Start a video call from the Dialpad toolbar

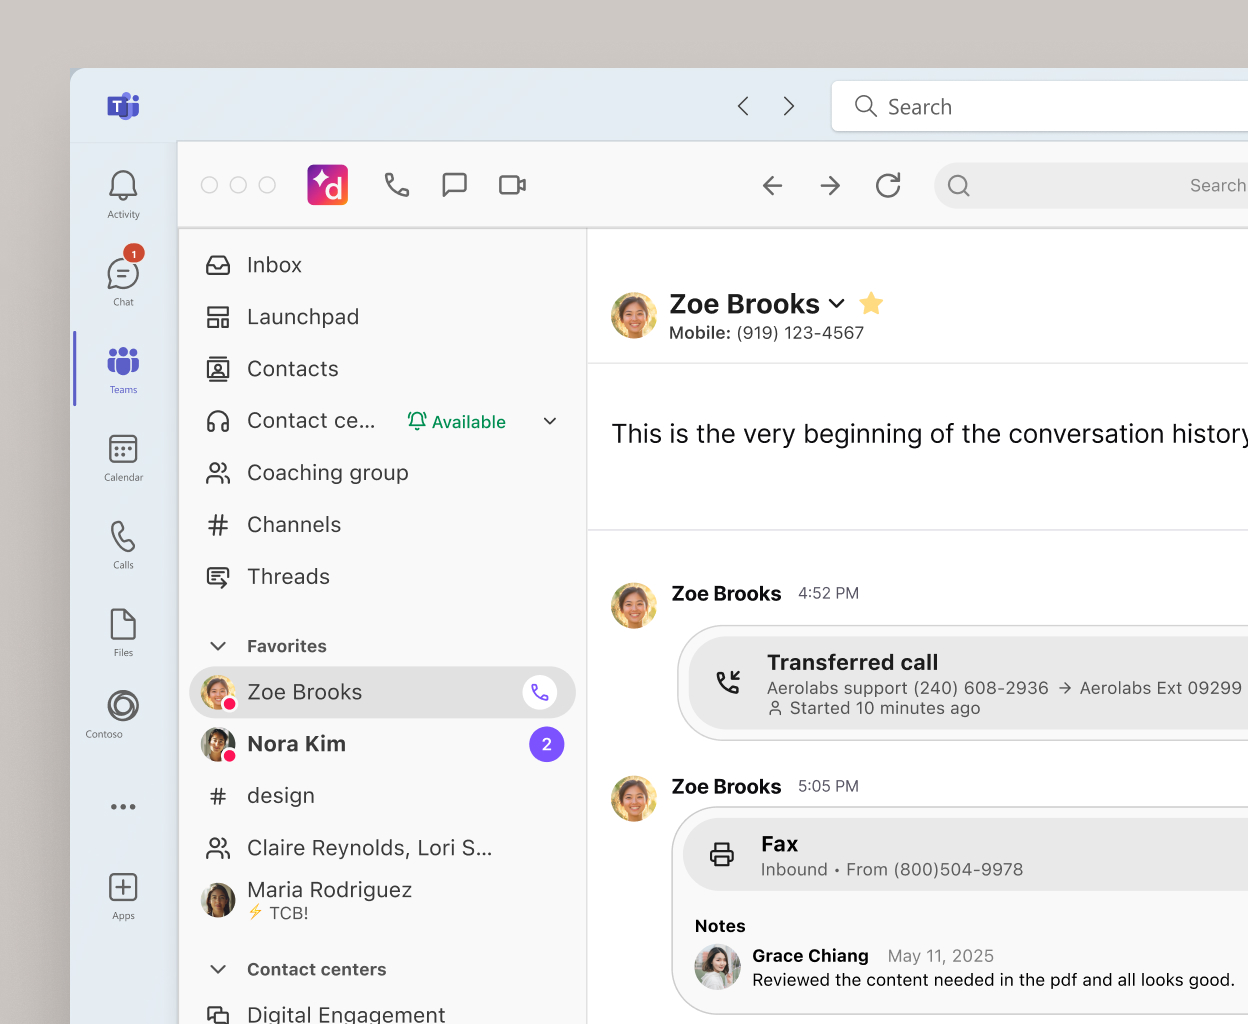512,185
